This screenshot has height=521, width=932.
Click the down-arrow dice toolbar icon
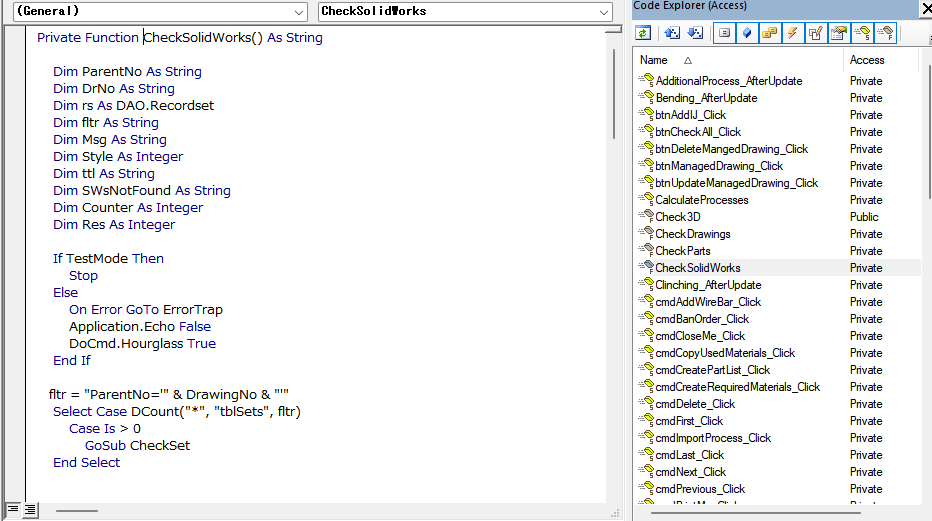695,33
